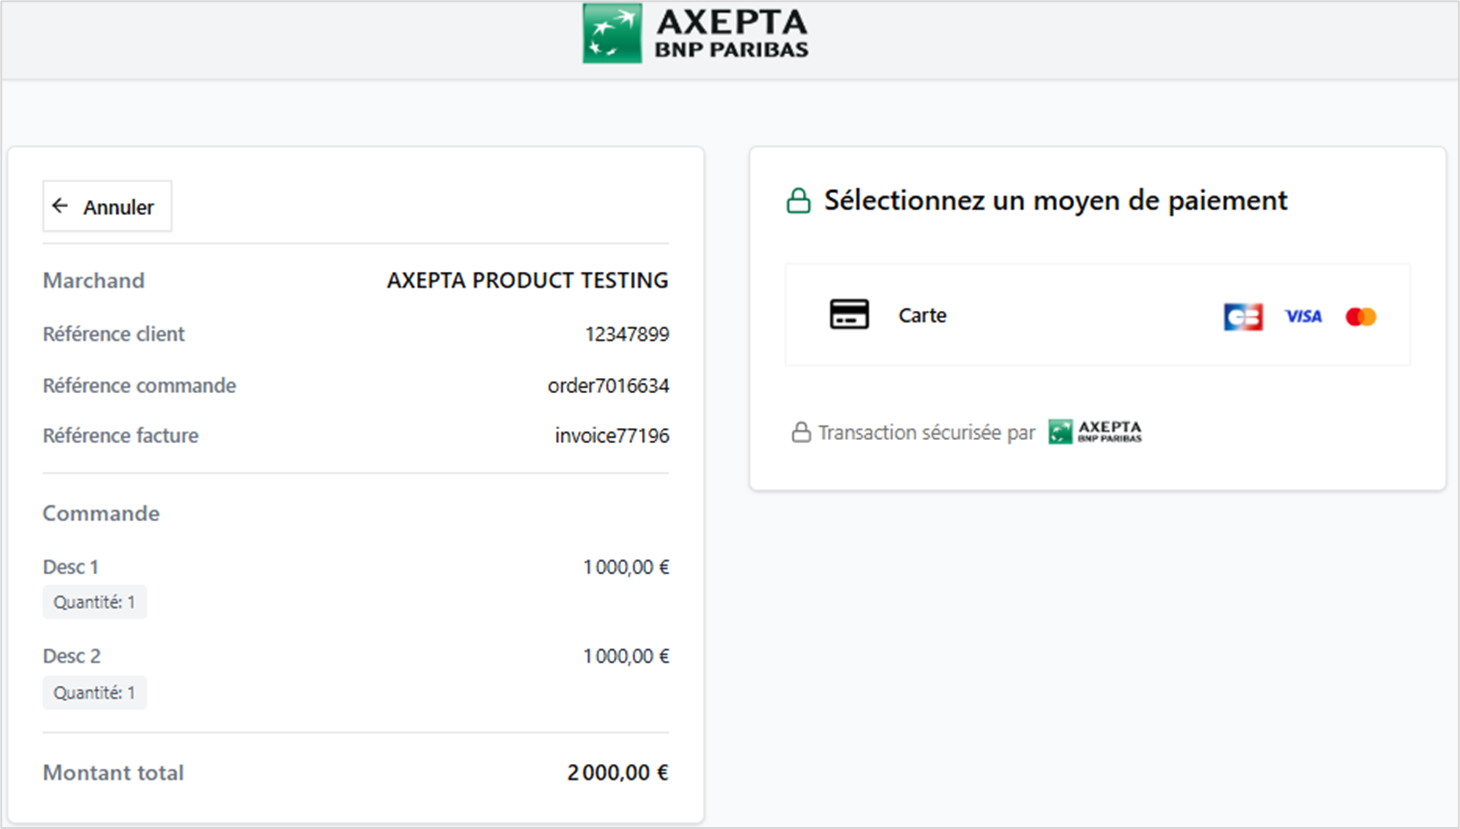Click the Visa logo
Viewport: 1460px width, 829px height.
1303,317
